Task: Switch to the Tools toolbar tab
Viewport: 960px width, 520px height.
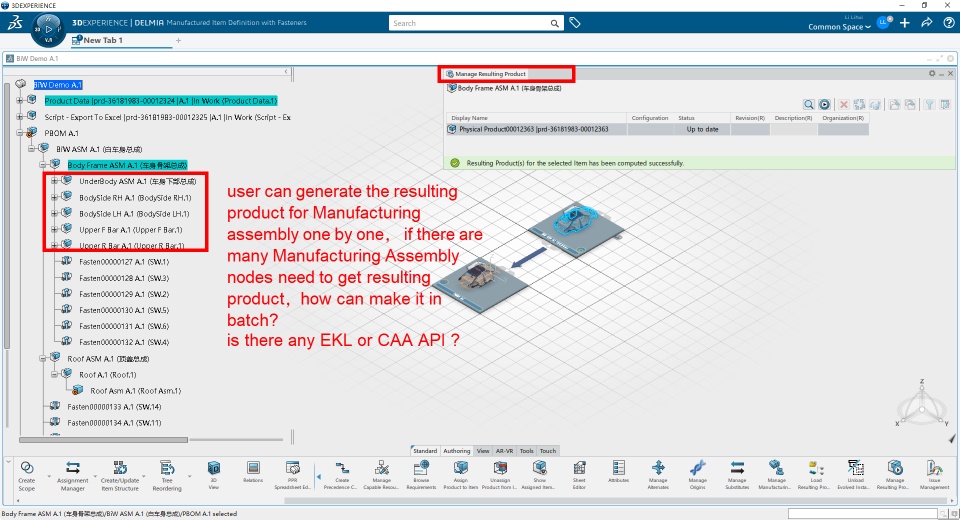Action: point(527,451)
